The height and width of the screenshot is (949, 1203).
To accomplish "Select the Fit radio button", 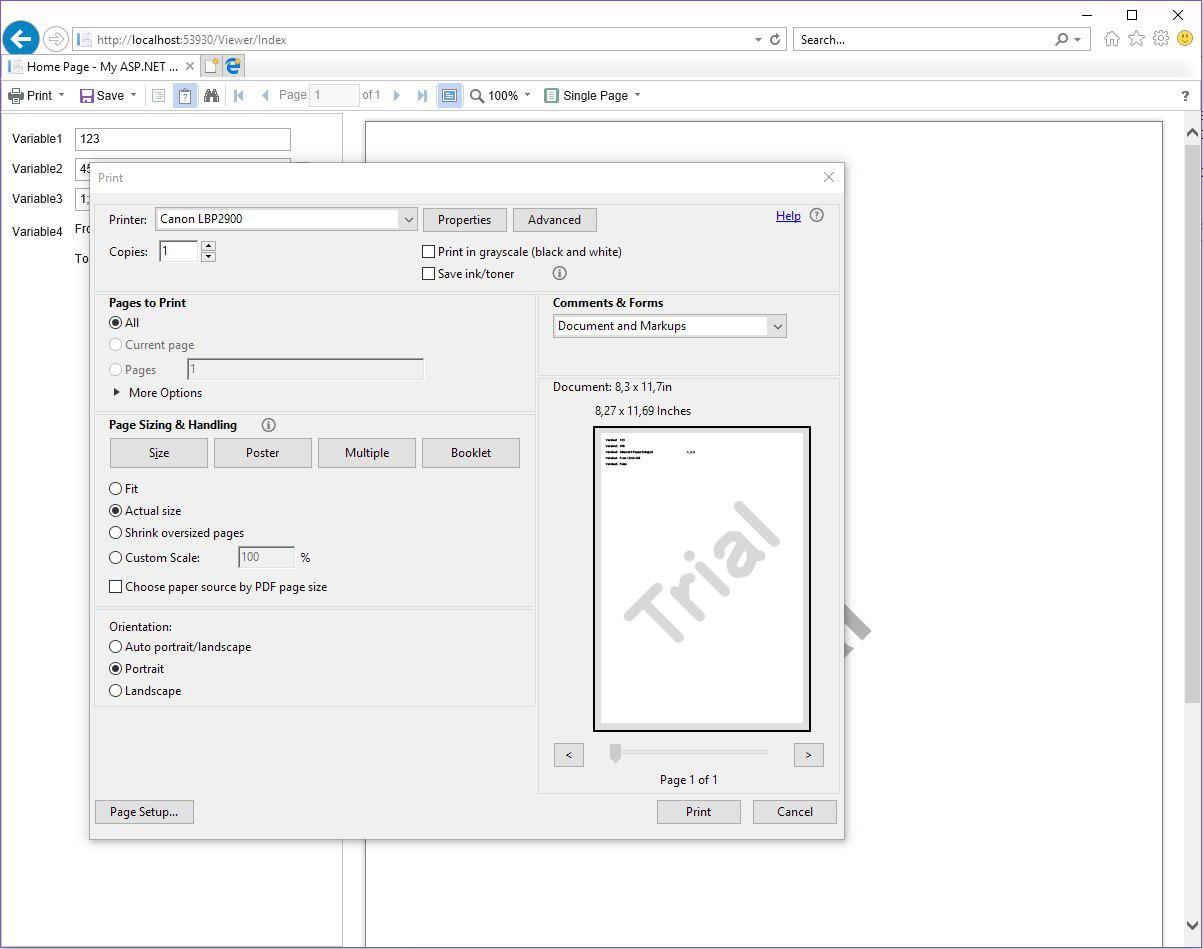I will point(116,489).
